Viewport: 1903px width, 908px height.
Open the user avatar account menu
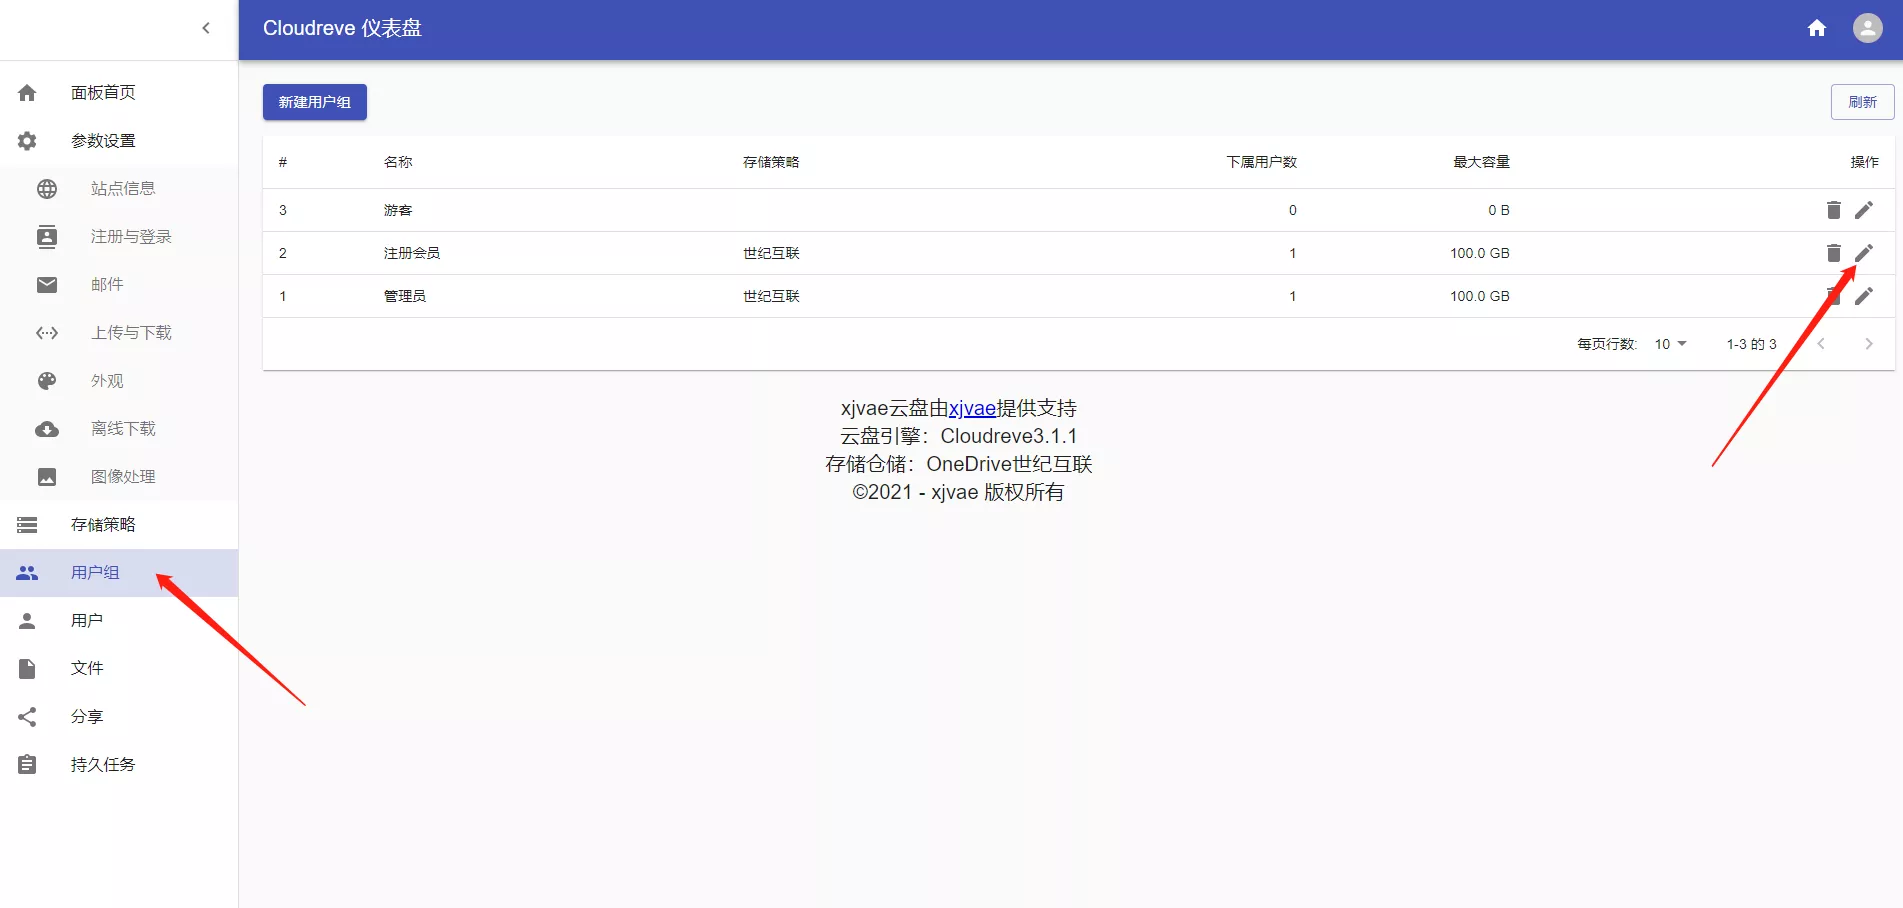tap(1867, 28)
